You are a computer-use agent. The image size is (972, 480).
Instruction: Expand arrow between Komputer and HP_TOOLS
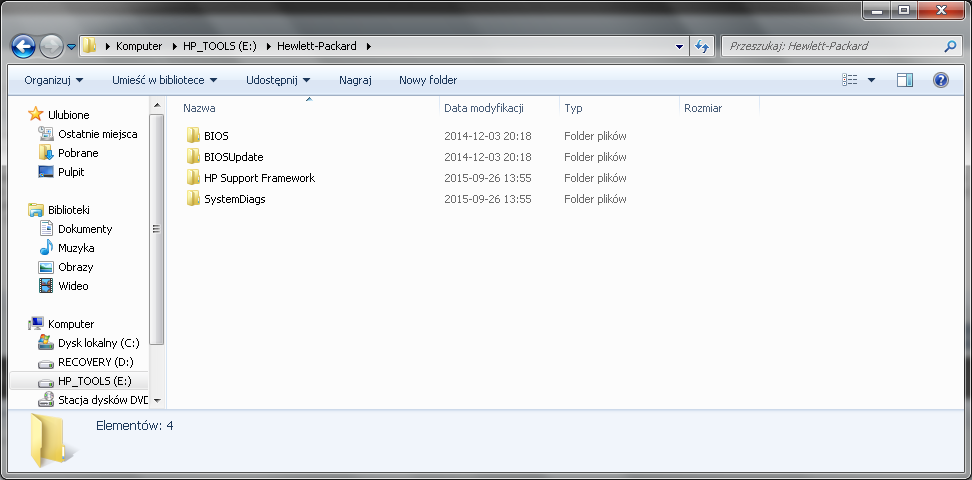tap(173, 46)
